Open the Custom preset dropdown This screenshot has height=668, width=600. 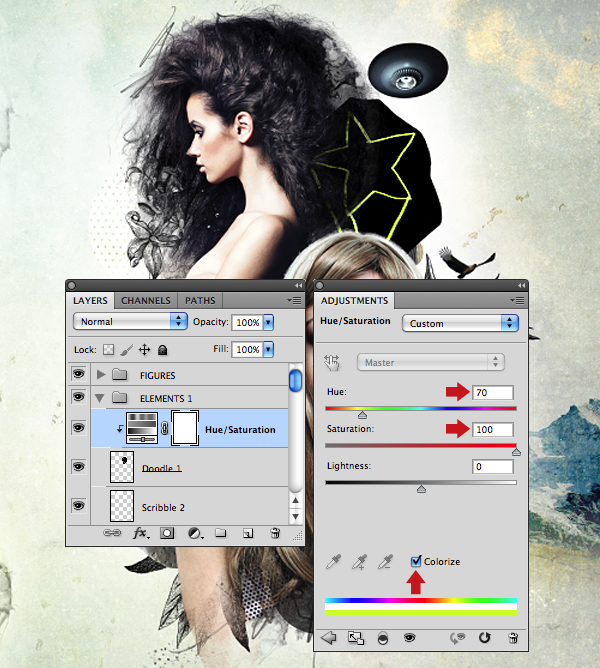click(460, 323)
